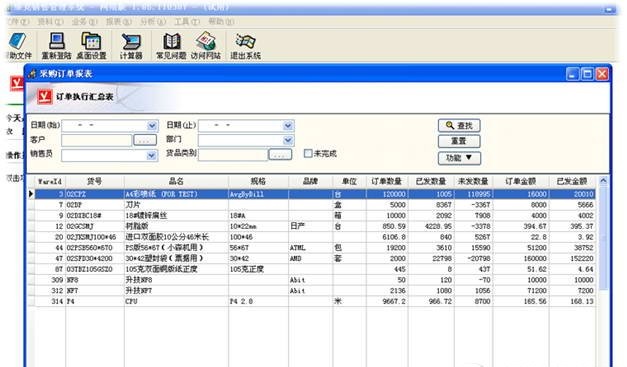Click the -20798 unshipped quantity cell
627x367 pixels.
point(473,259)
